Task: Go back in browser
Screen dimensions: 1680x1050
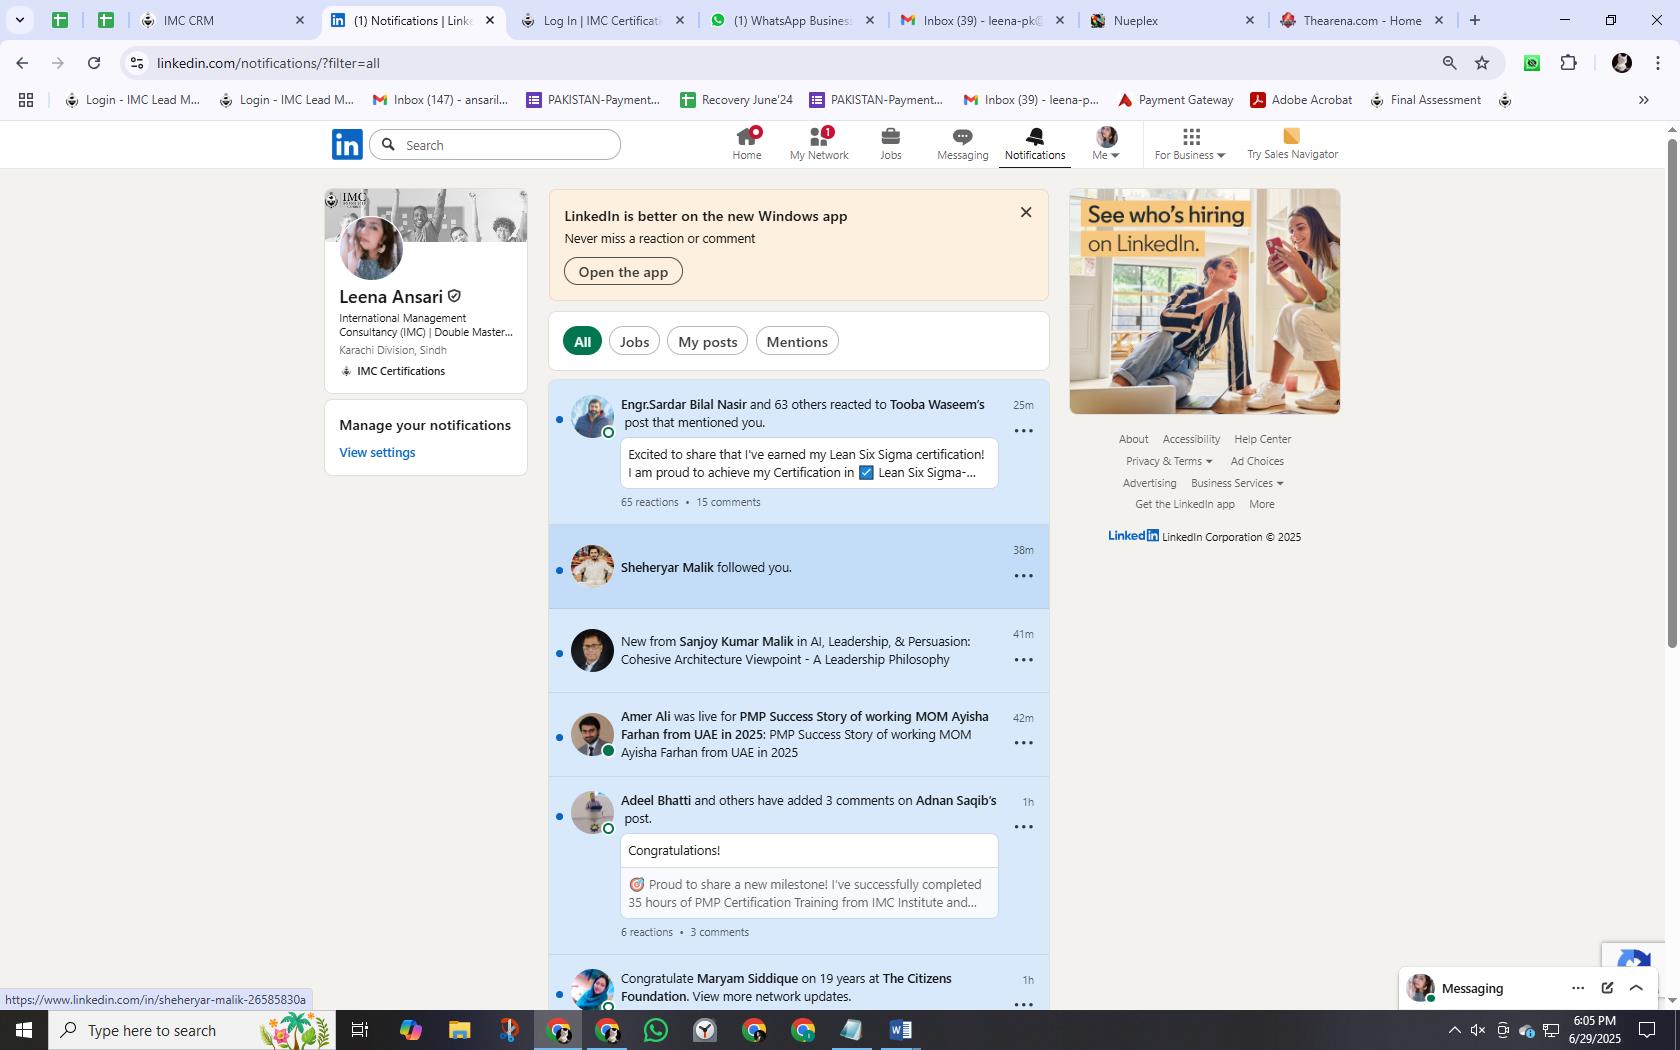Action: (22, 63)
